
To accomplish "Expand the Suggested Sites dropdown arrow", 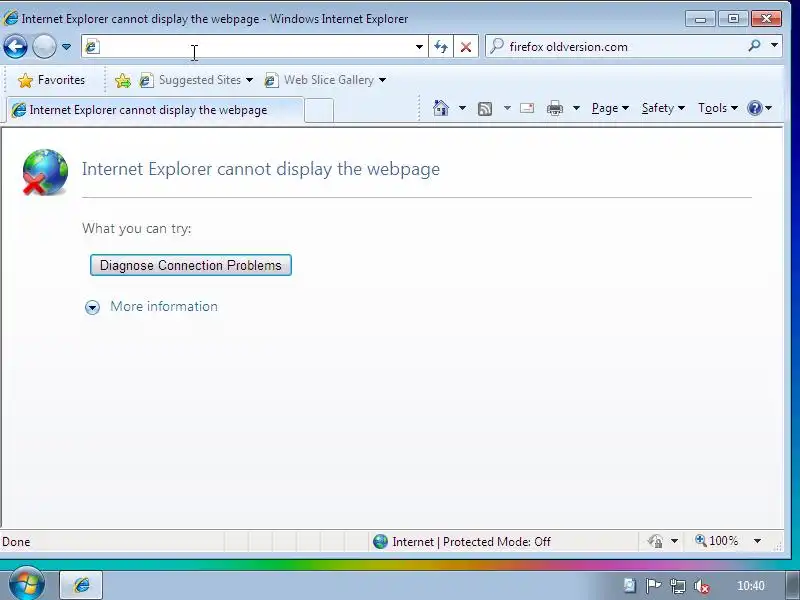I will (x=249, y=80).
